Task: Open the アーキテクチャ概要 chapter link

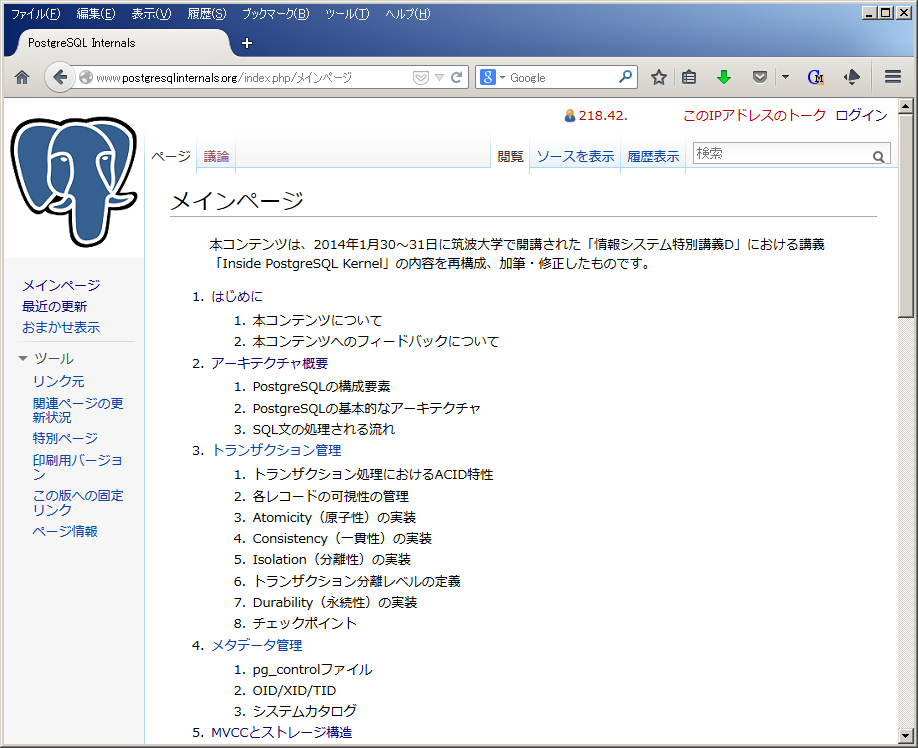Action: [269, 363]
